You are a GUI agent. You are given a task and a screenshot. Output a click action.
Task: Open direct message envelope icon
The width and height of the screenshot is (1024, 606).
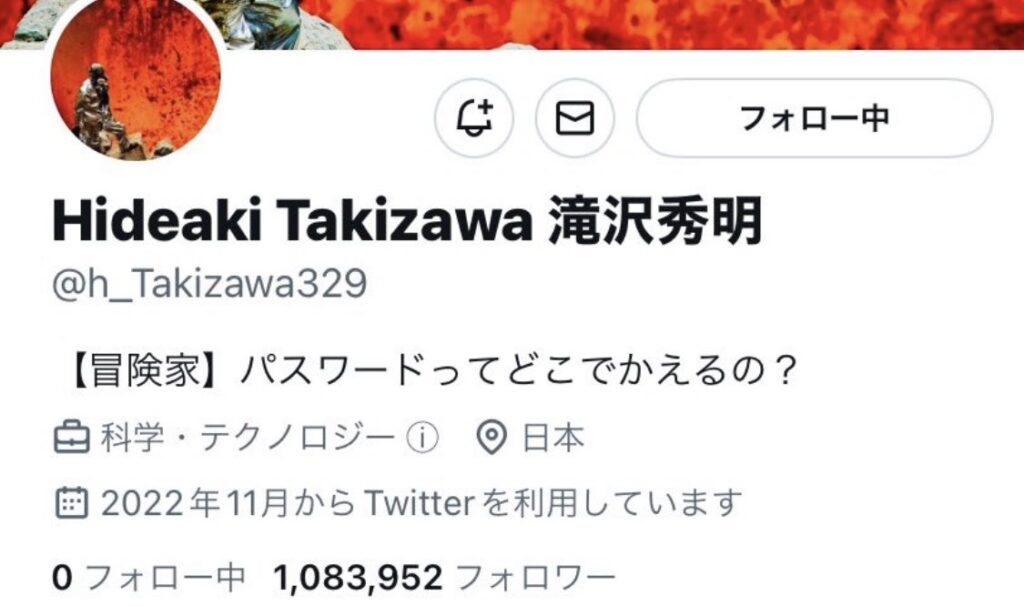(x=575, y=118)
